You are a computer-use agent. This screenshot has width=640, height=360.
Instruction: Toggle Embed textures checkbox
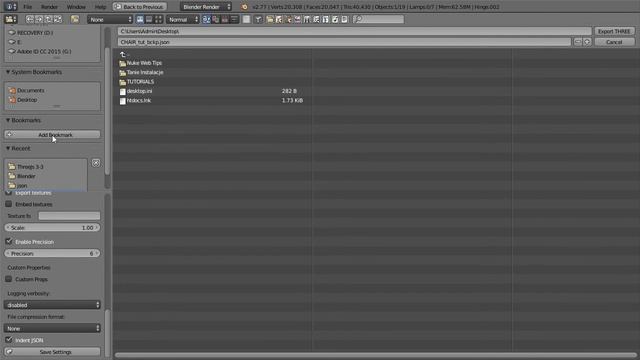coord(9,204)
